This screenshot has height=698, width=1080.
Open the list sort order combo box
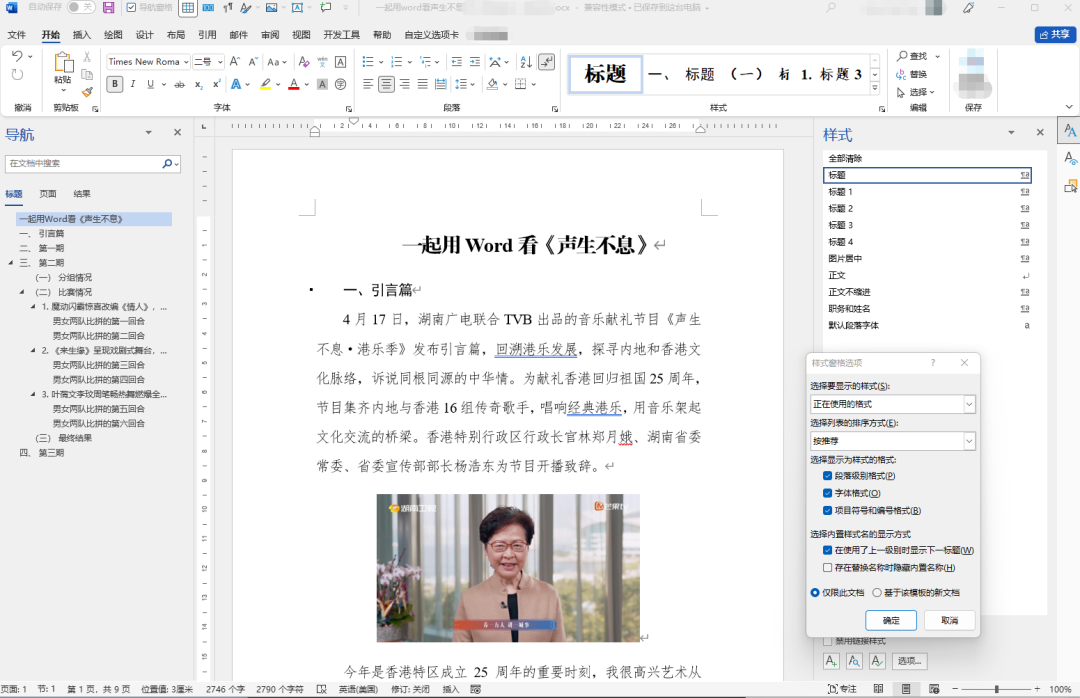(x=893, y=441)
